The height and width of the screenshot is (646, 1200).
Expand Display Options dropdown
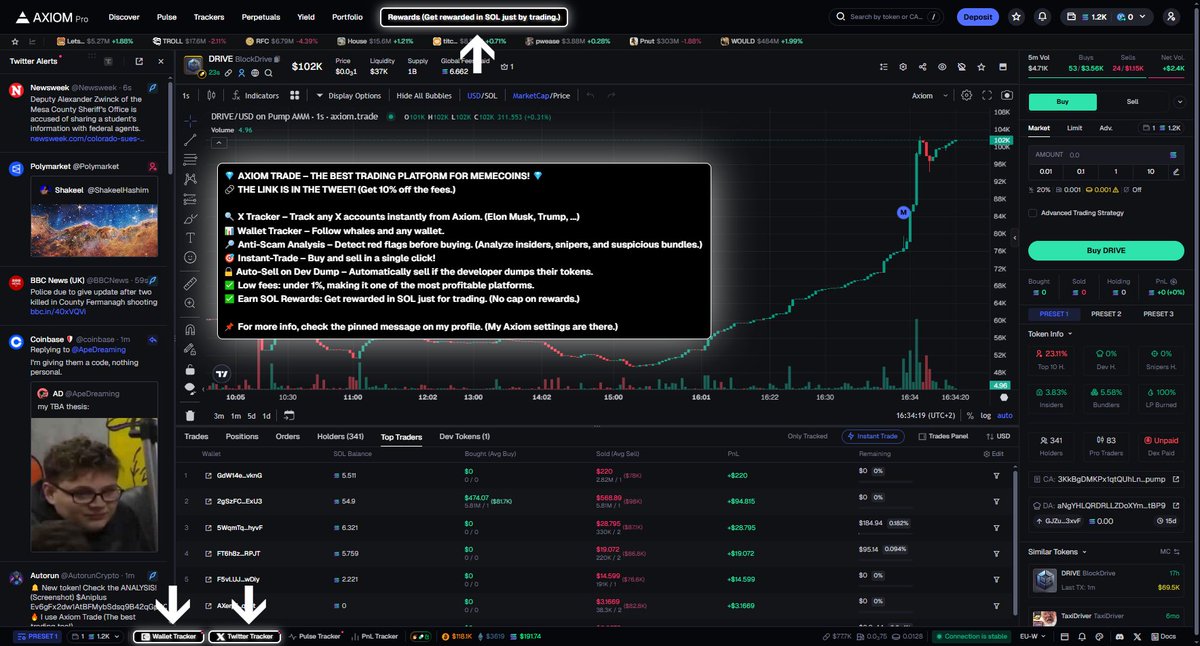349,96
